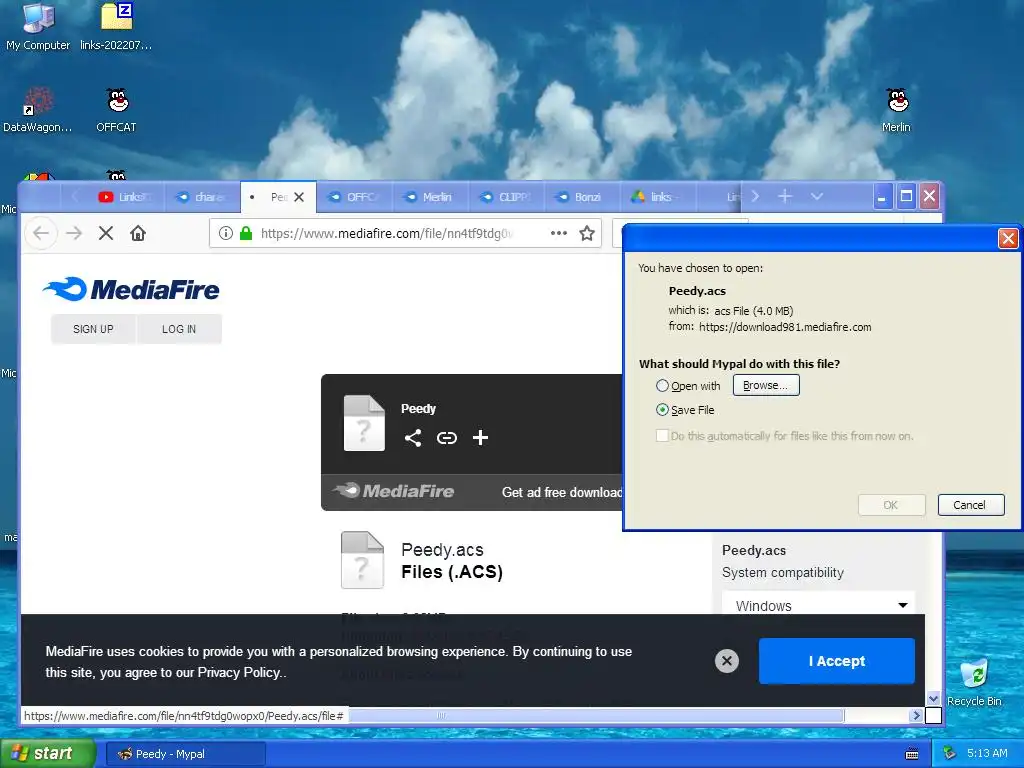Switch to the Links YouTube tab

[x=125, y=197]
